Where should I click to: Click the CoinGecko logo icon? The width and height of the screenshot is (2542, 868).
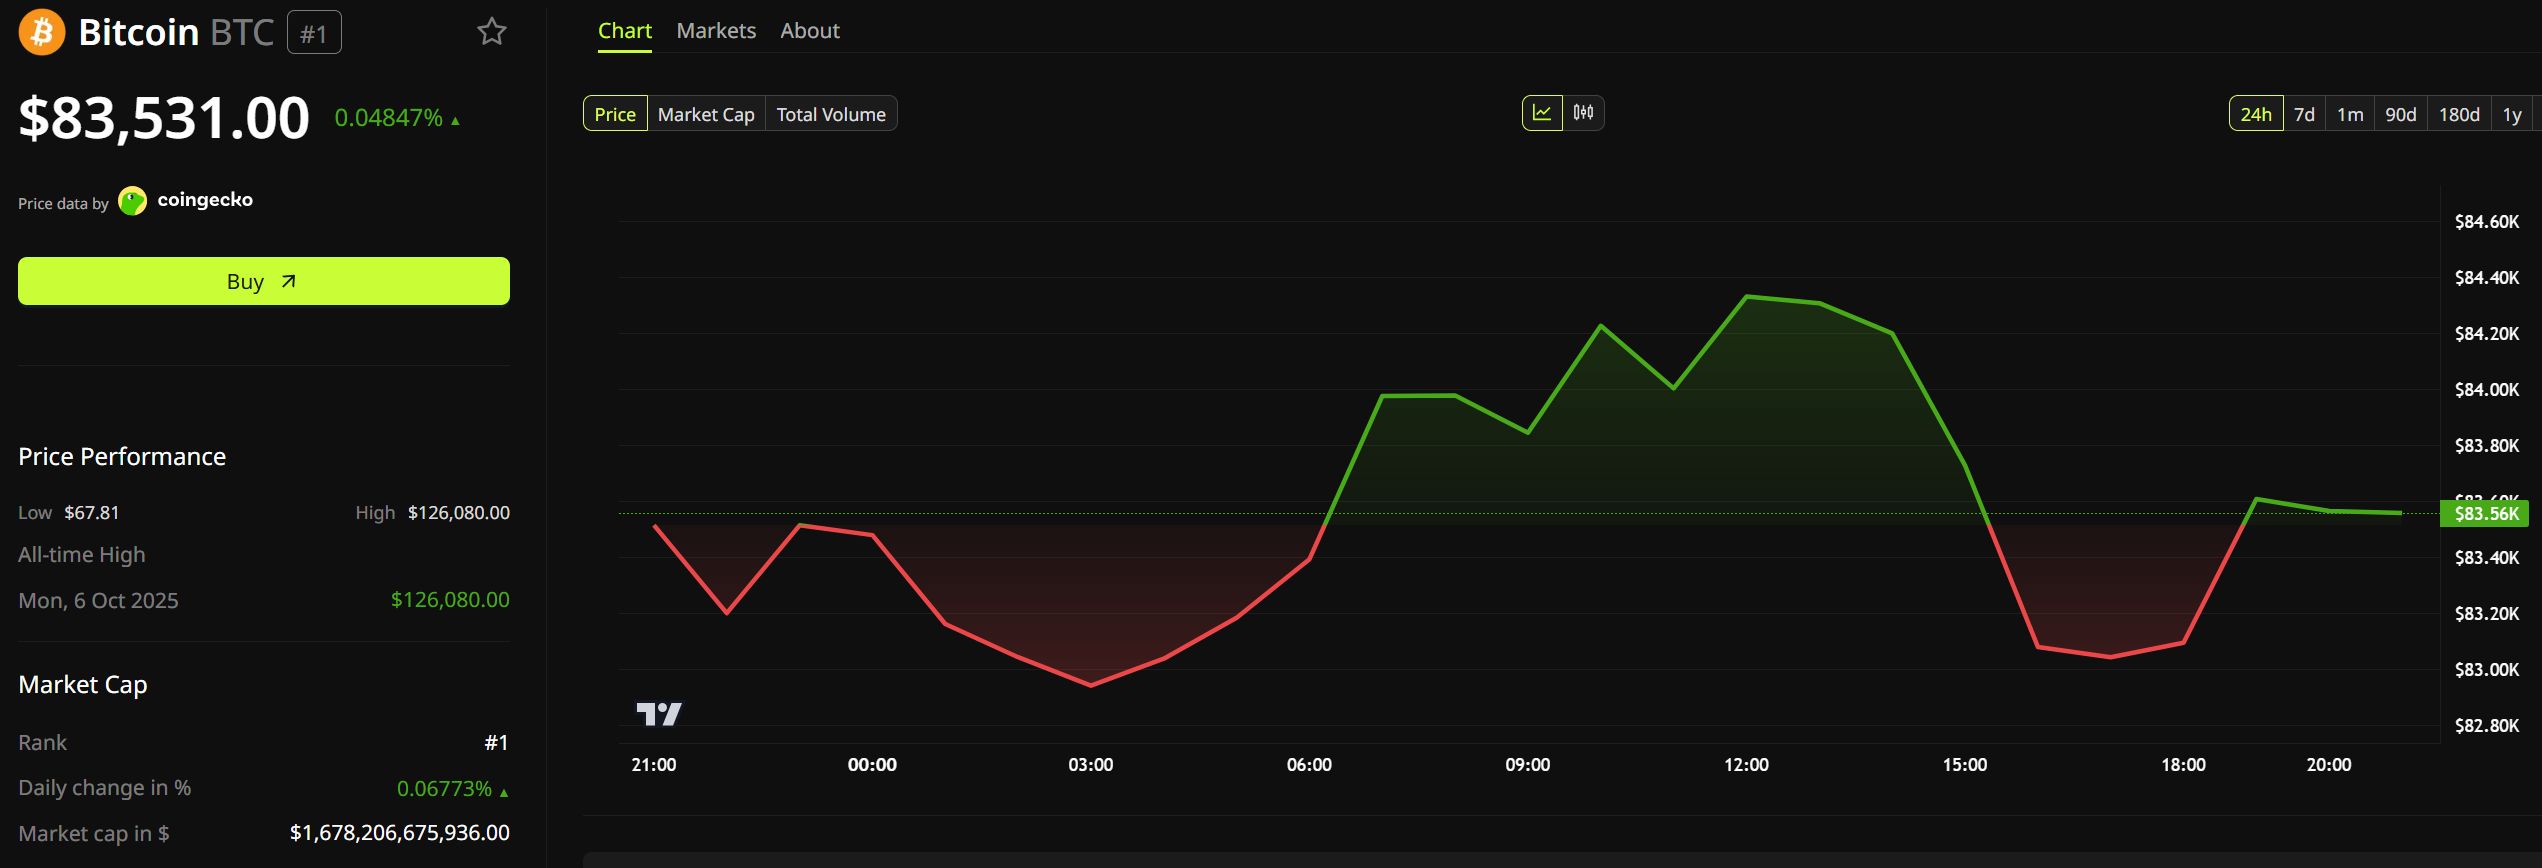132,201
